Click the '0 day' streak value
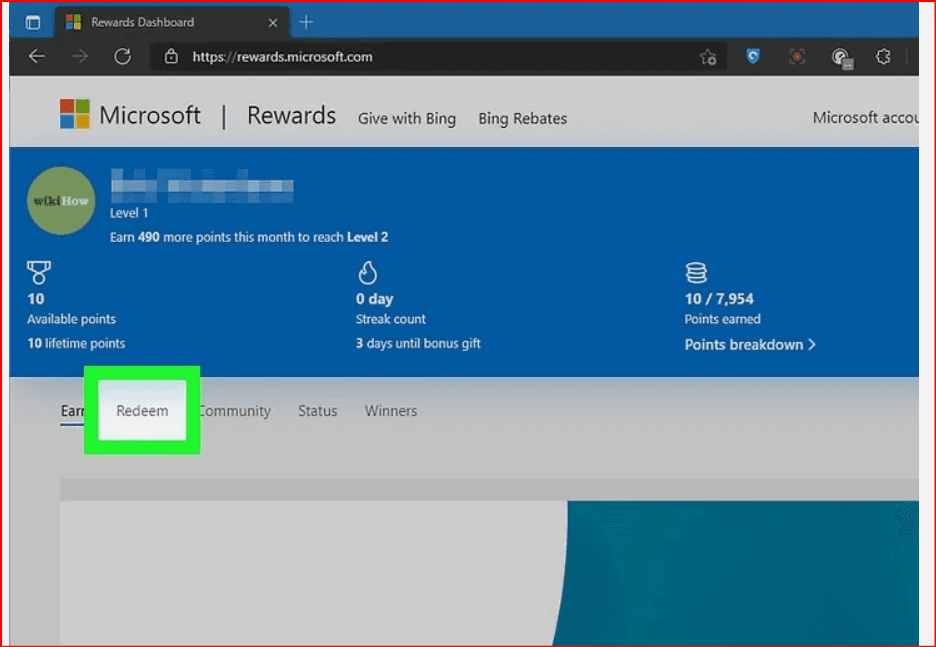 (x=374, y=298)
